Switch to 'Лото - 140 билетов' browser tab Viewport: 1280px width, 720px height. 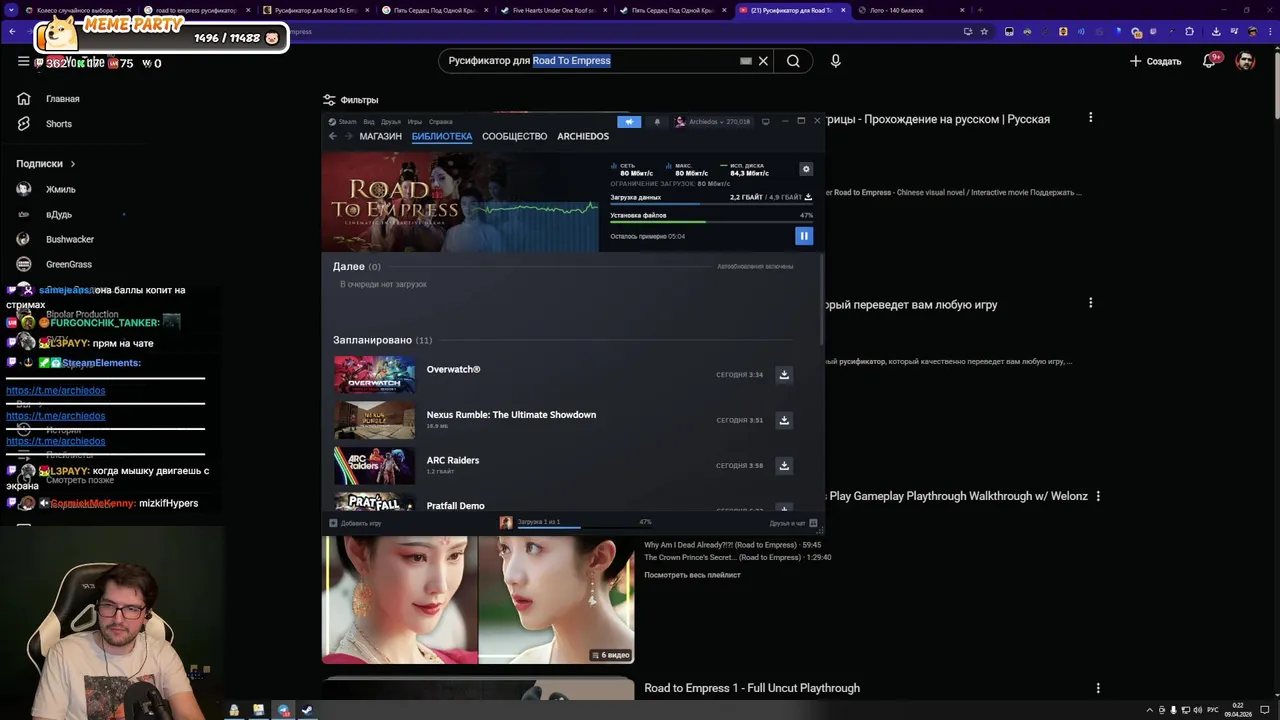pos(911,10)
